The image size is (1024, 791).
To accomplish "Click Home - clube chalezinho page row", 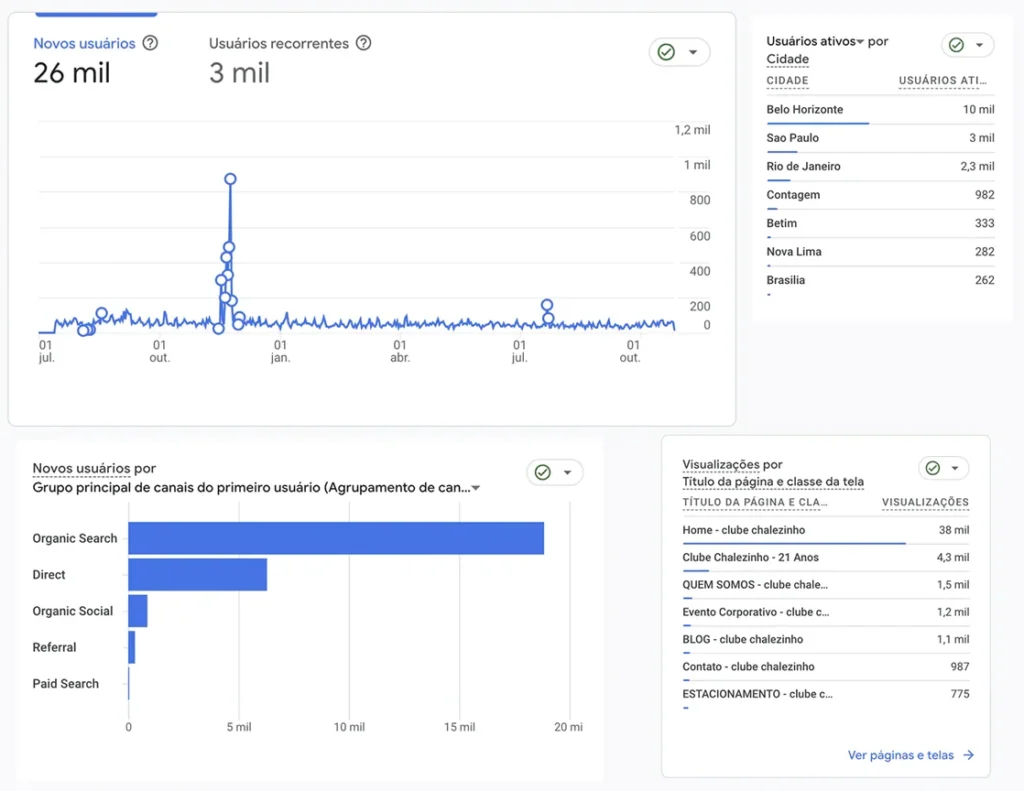I will click(x=743, y=530).
